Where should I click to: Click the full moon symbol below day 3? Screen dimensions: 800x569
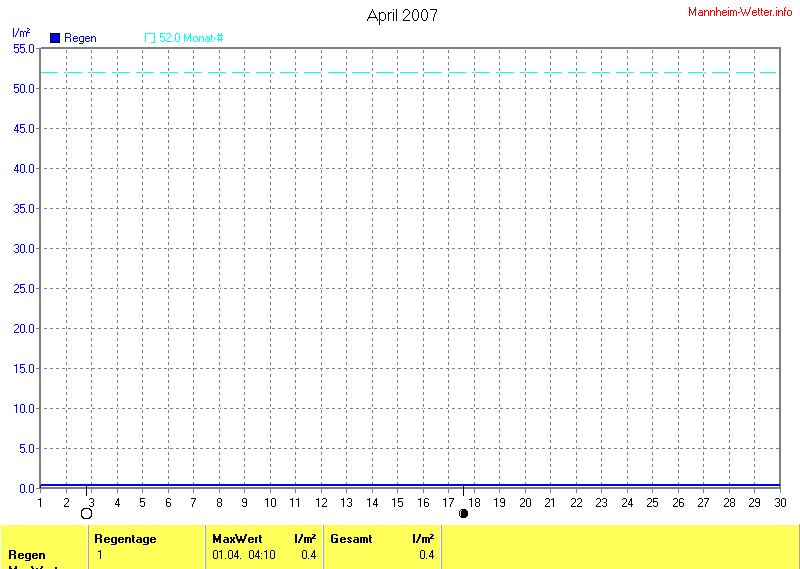click(x=86, y=513)
